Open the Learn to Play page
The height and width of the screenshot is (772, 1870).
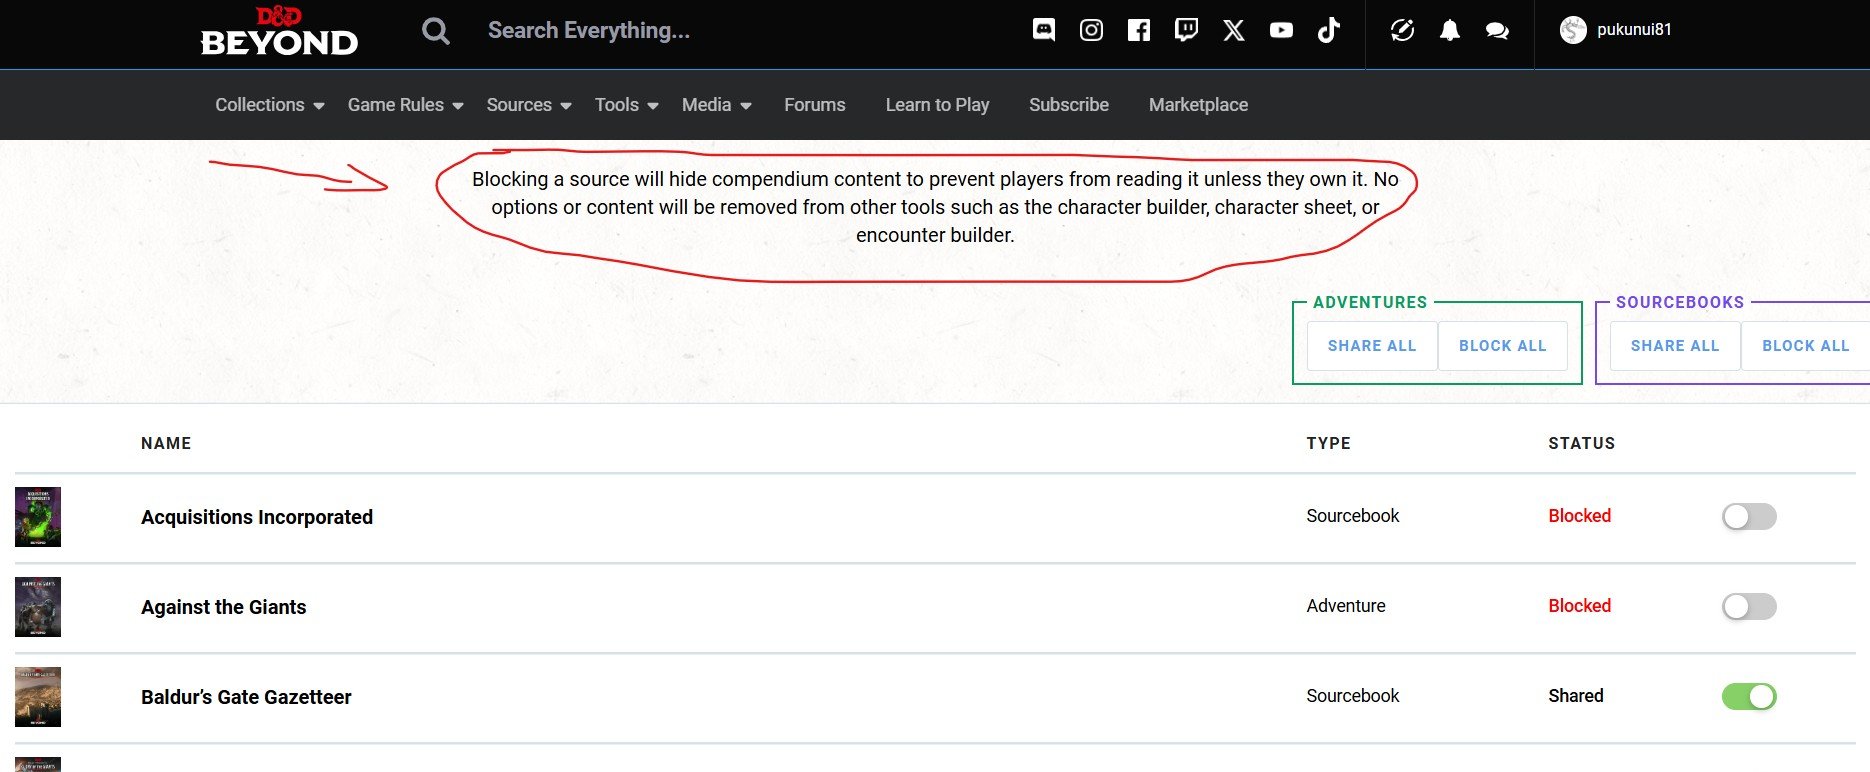(937, 105)
